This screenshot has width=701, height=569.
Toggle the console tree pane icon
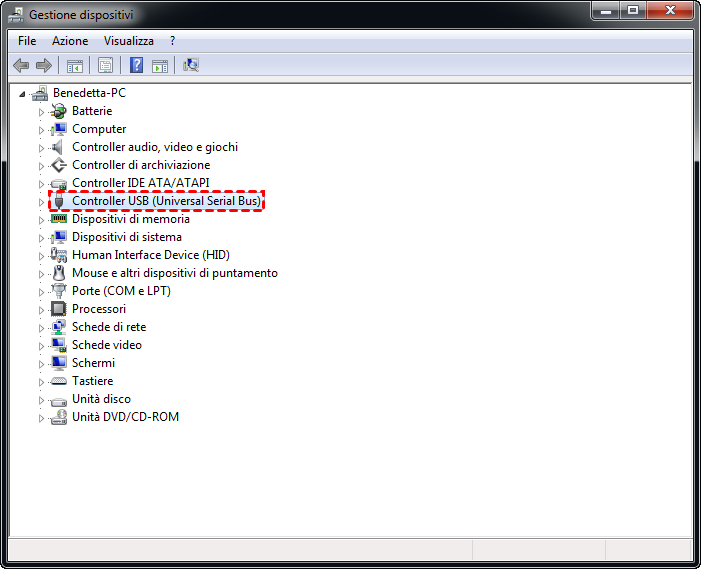[75, 66]
